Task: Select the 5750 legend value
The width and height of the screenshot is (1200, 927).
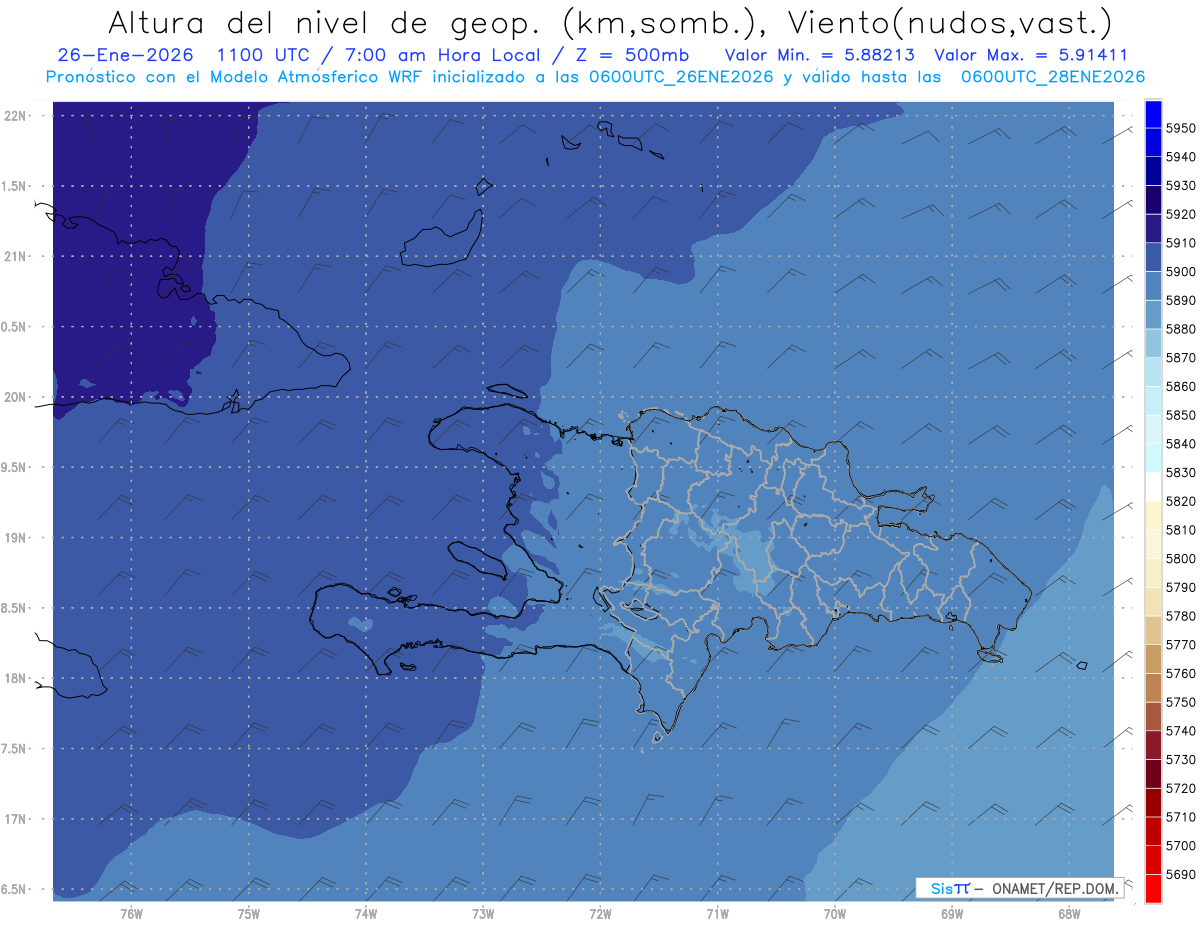Action: (1180, 703)
